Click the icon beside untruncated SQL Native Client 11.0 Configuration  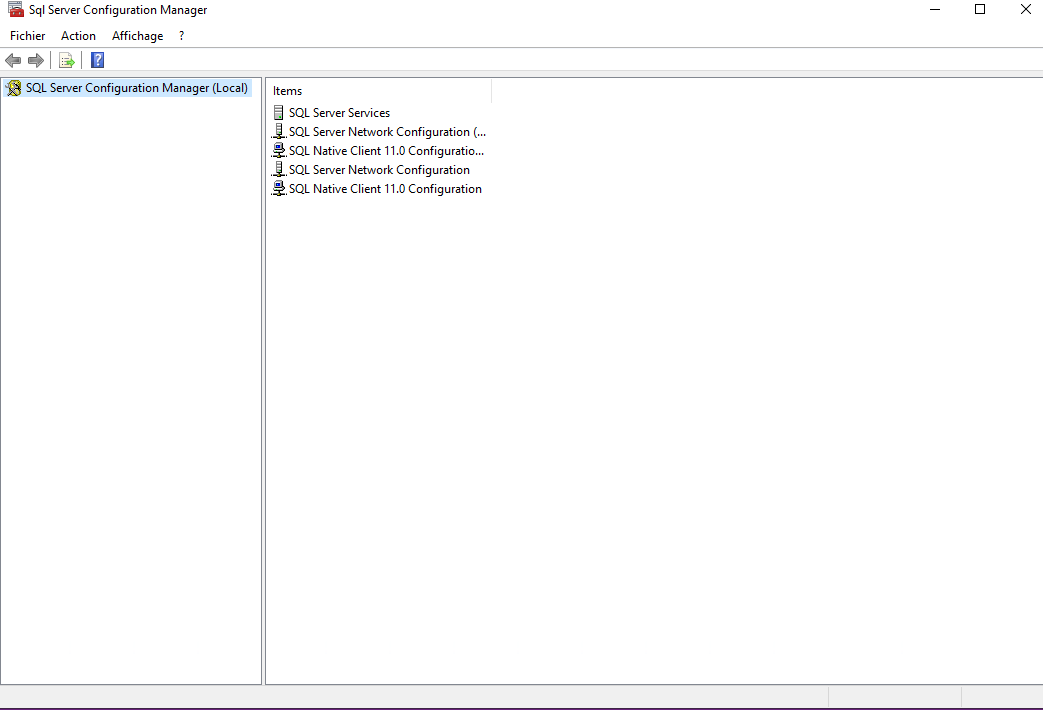(279, 188)
